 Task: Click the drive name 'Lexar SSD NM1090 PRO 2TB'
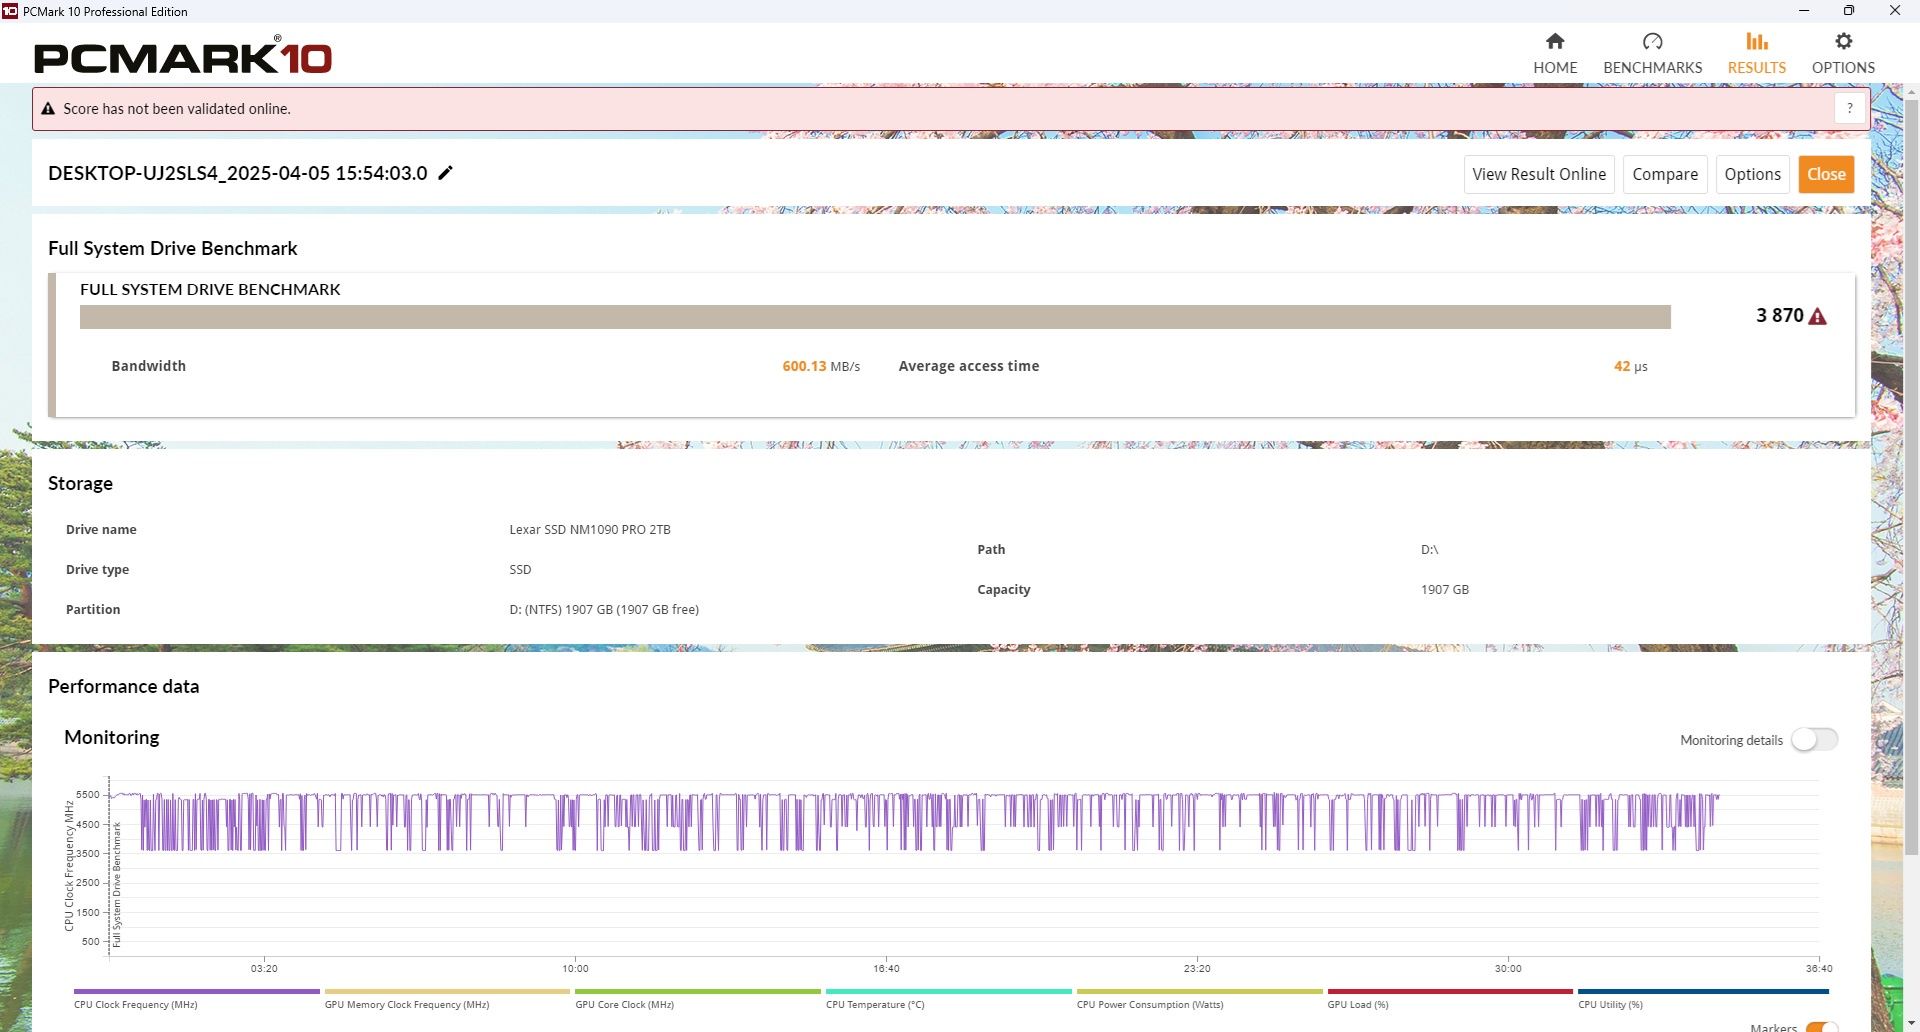(590, 530)
